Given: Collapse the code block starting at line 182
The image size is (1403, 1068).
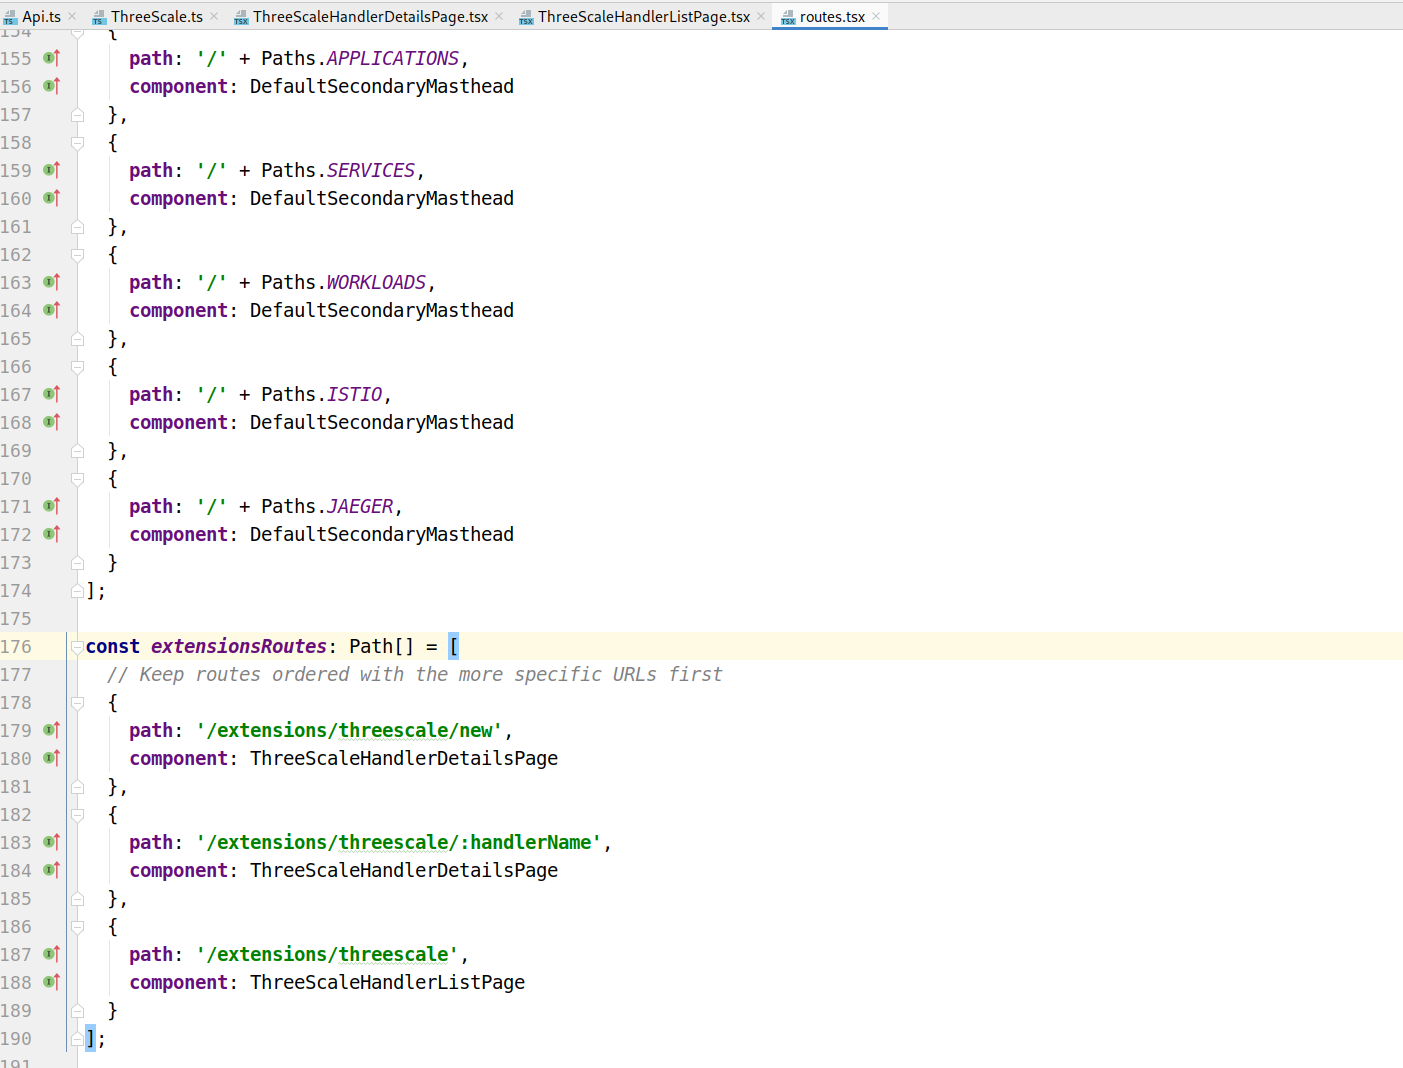Looking at the screenshot, I should pos(77,815).
